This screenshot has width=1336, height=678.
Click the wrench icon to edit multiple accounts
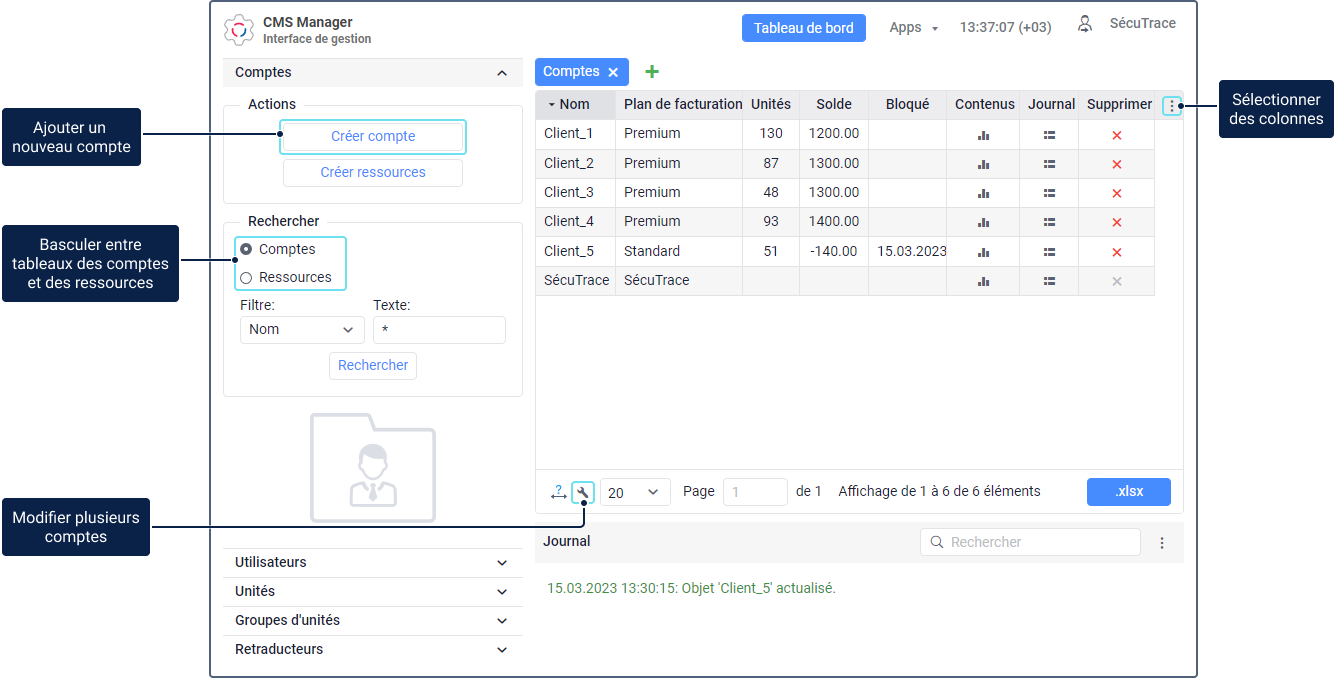pos(583,492)
